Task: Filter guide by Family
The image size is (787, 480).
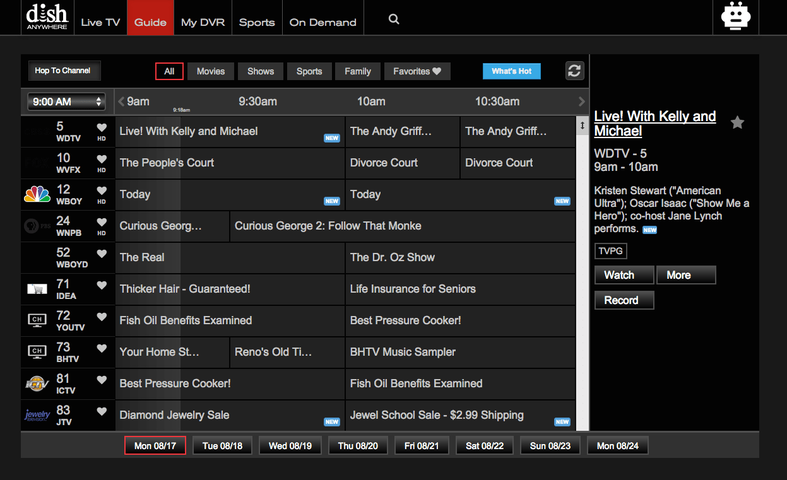Action: 358,71
